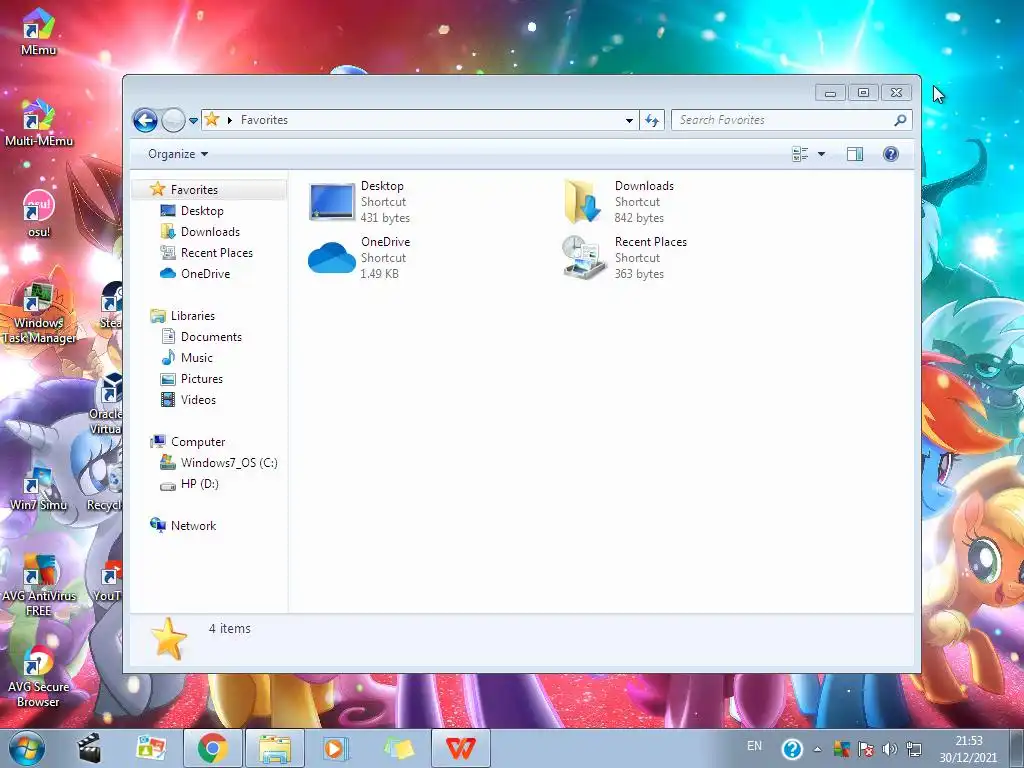
Task: Open the address bar history dropdown
Action: [629, 120]
